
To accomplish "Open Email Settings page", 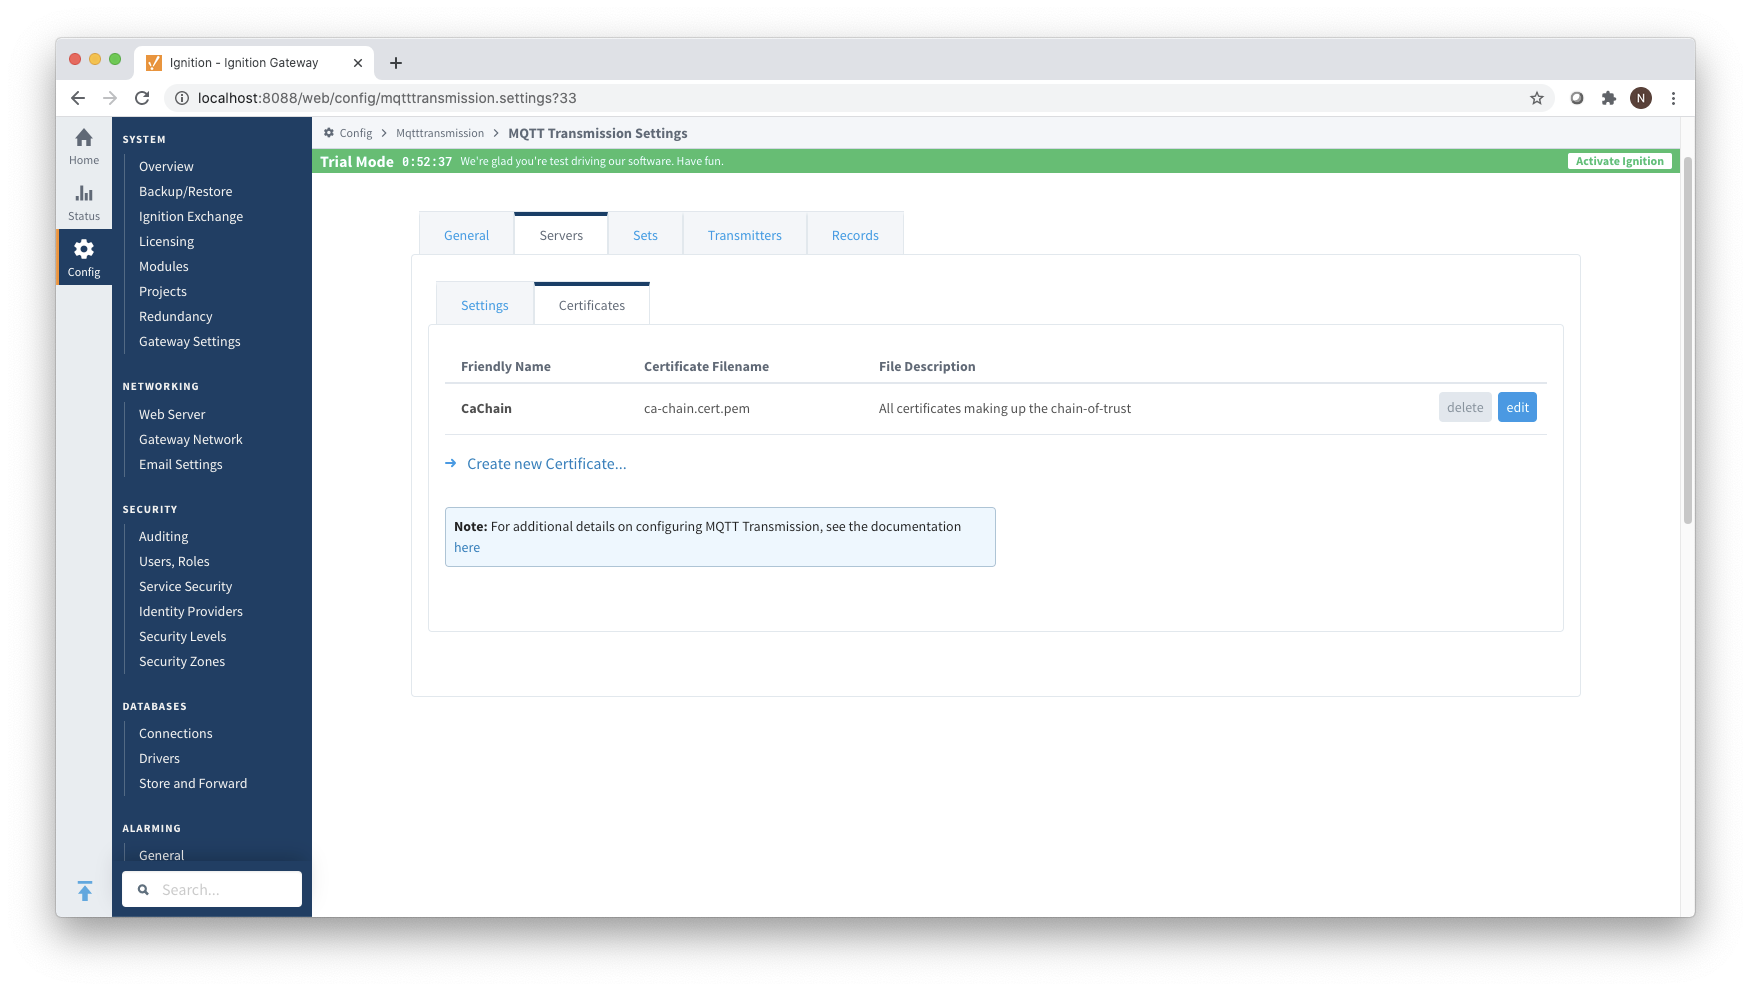I will point(181,464).
